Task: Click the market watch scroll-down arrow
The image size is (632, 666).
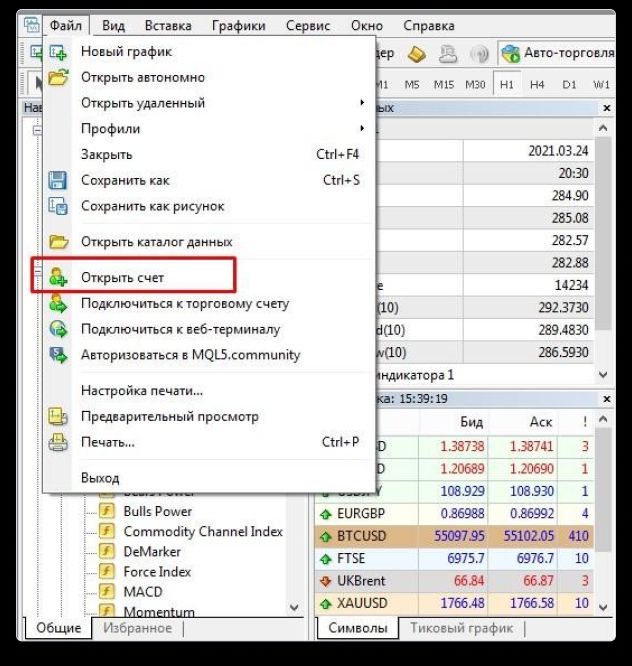Action: [603, 607]
